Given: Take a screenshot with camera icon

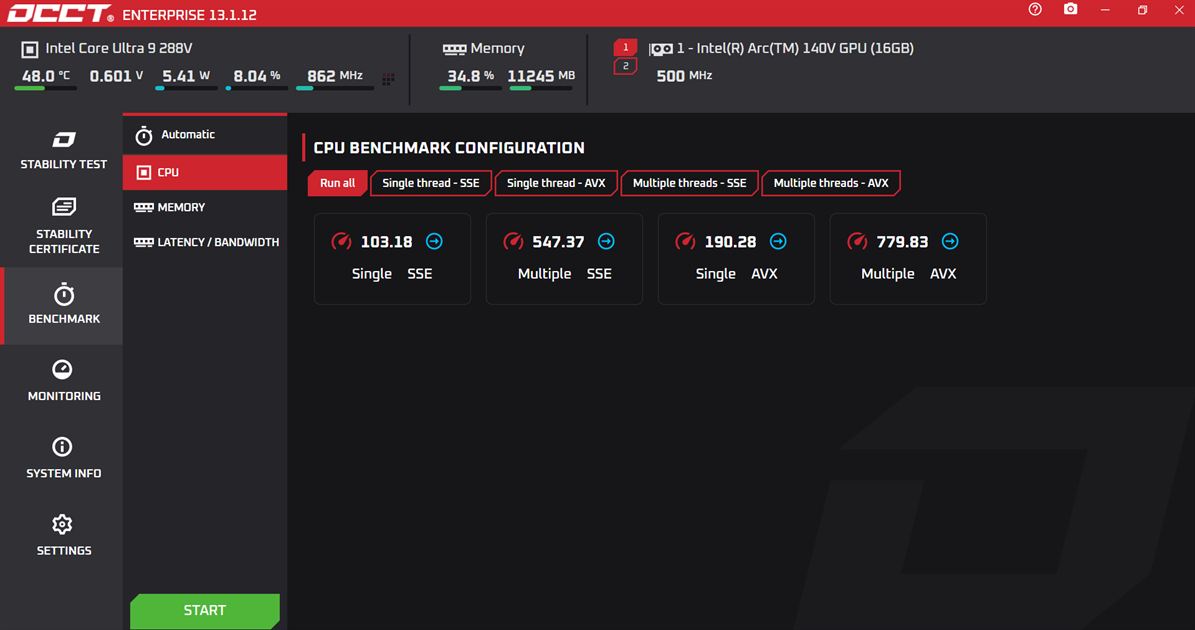Looking at the screenshot, I should pyautogui.click(x=1071, y=9).
